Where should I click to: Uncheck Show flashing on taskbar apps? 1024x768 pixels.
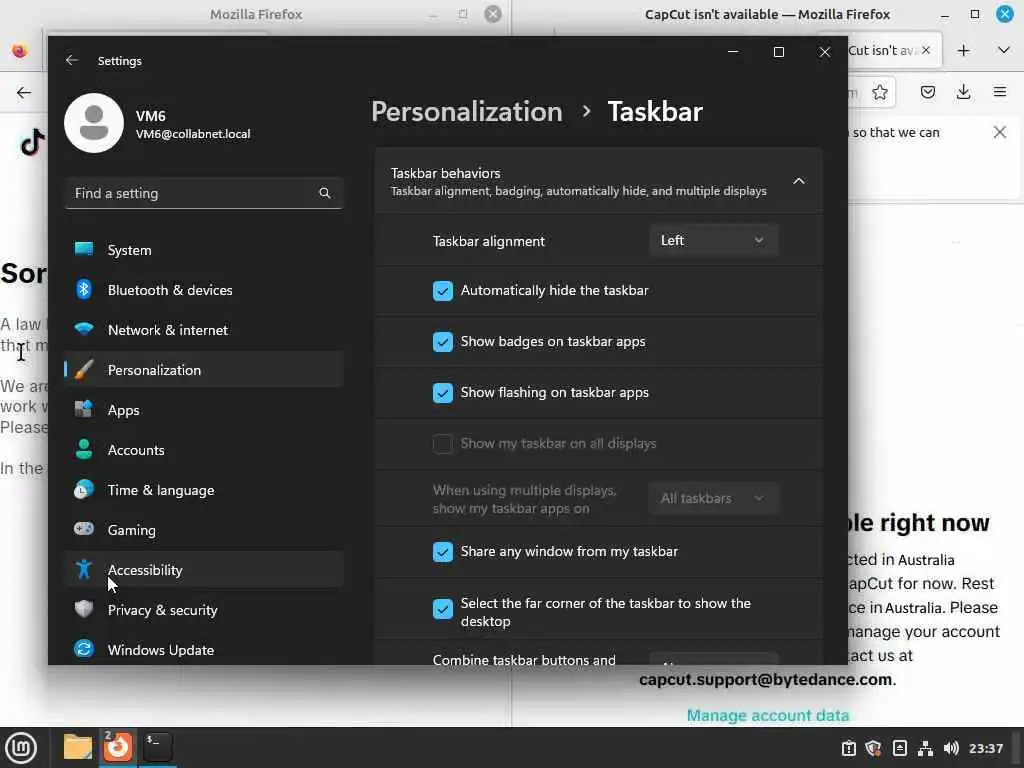pyautogui.click(x=443, y=392)
